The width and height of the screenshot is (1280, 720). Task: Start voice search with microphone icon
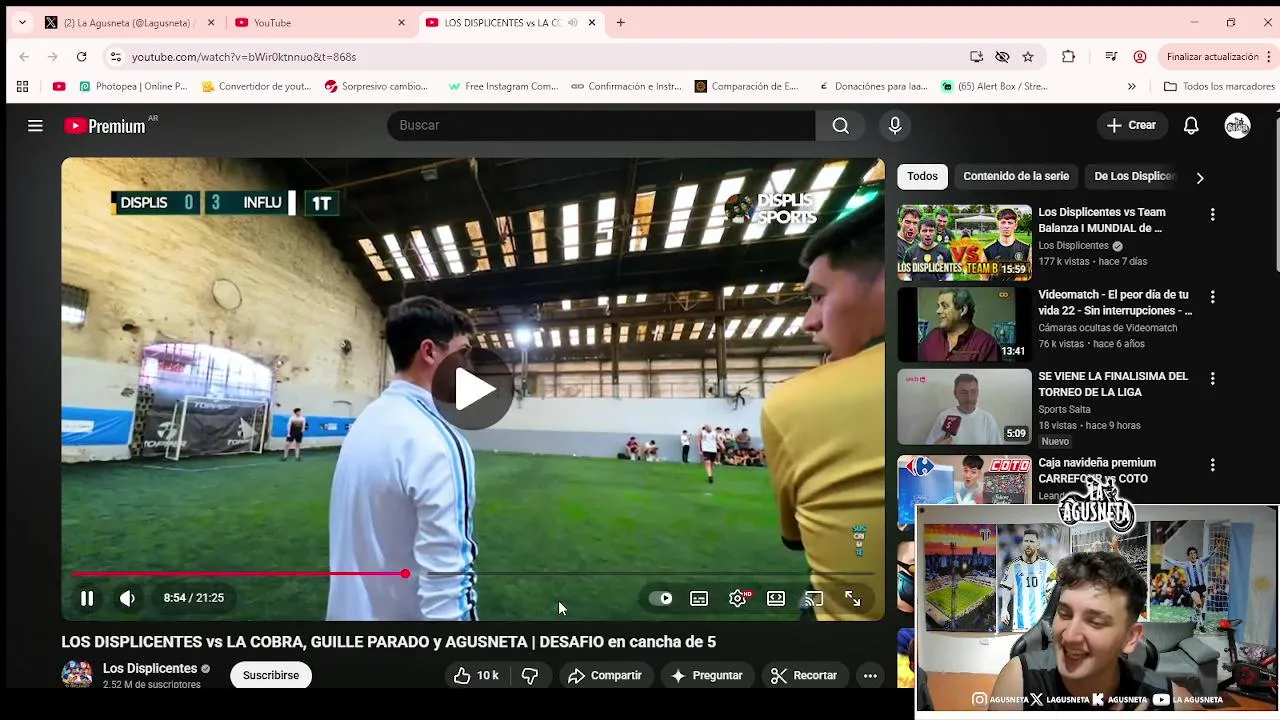click(895, 125)
